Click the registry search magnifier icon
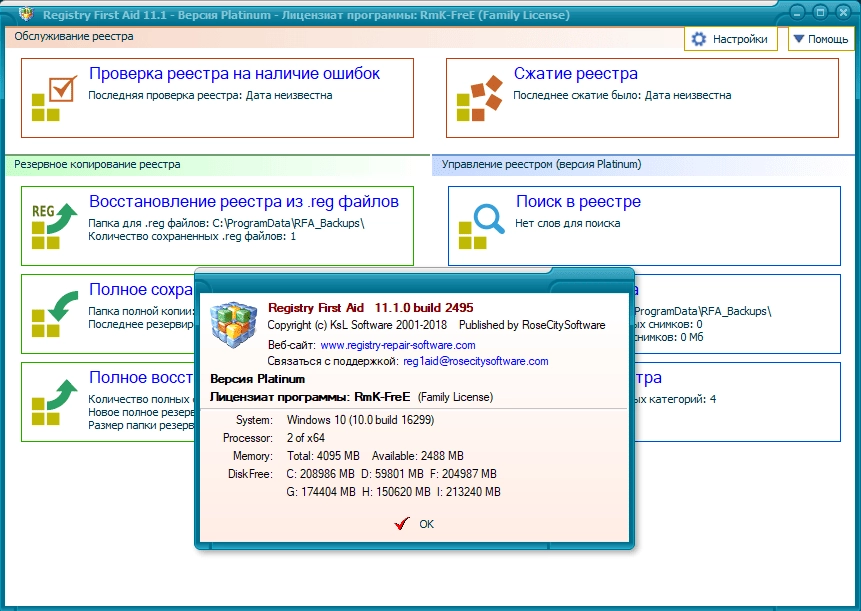861x611 pixels. pyautogui.click(x=482, y=226)
